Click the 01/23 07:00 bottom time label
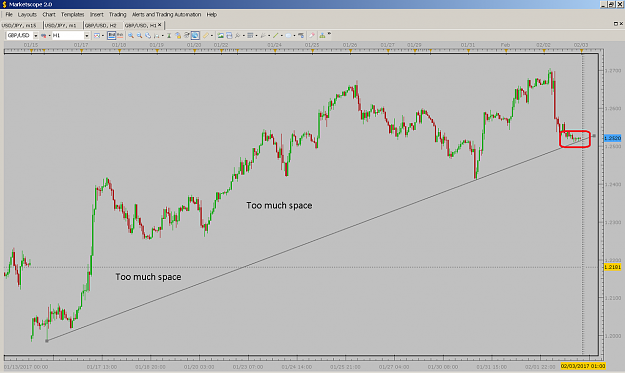This screenshot has height=373, width=625. point(248,367)
